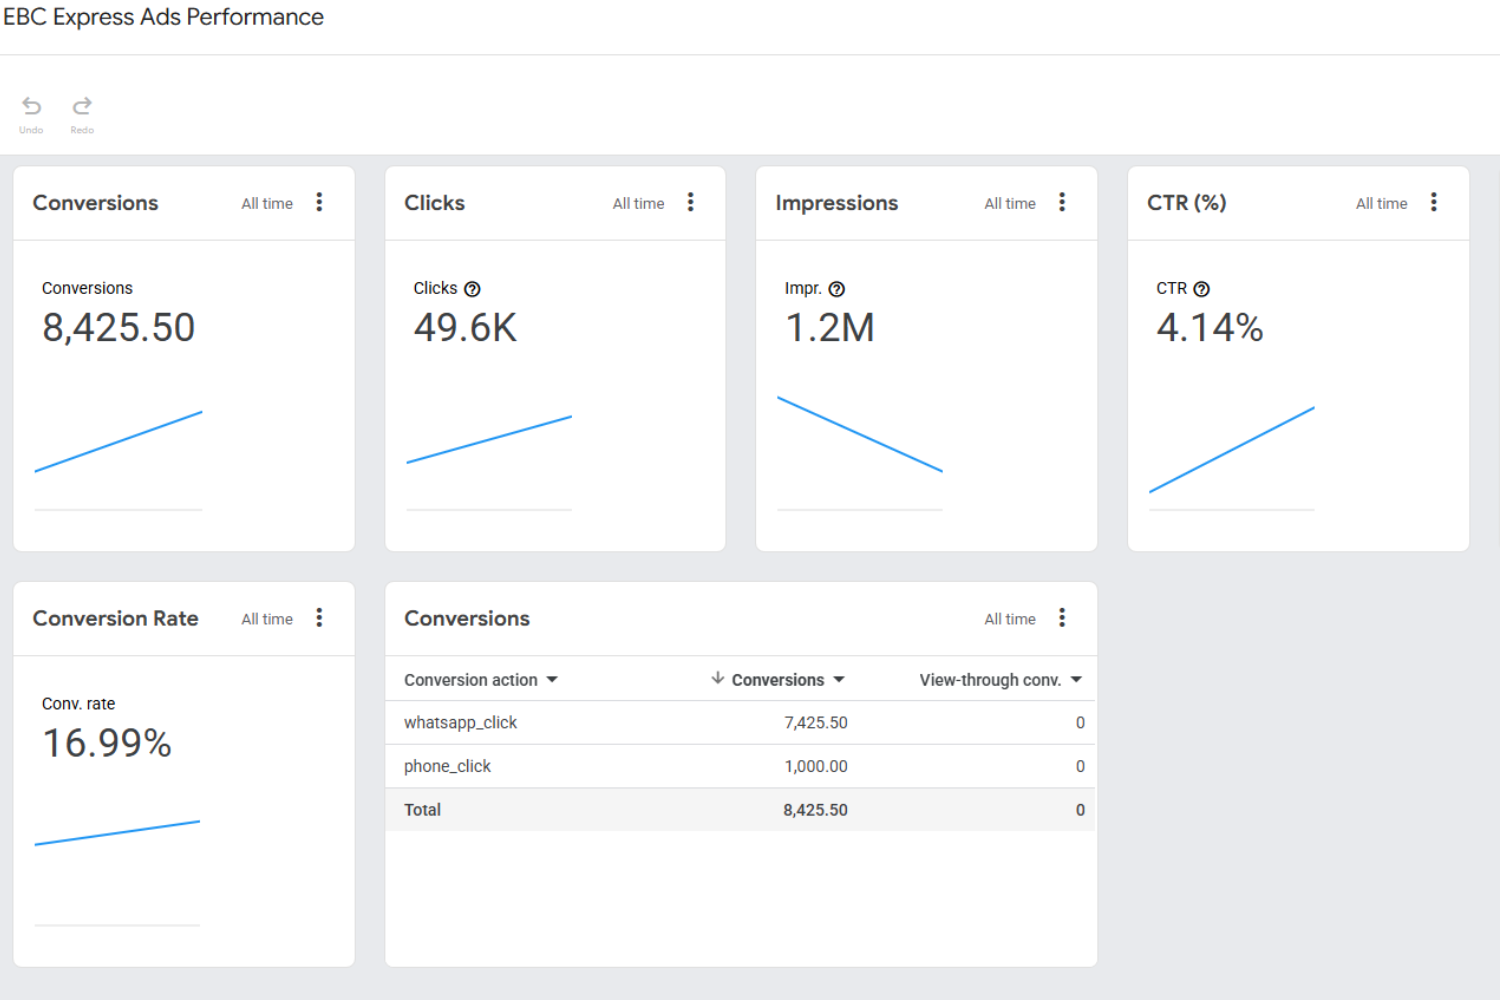Click the Impressions card title
This screenshot has height=1000, width=1500.
(x=836, y=203)
